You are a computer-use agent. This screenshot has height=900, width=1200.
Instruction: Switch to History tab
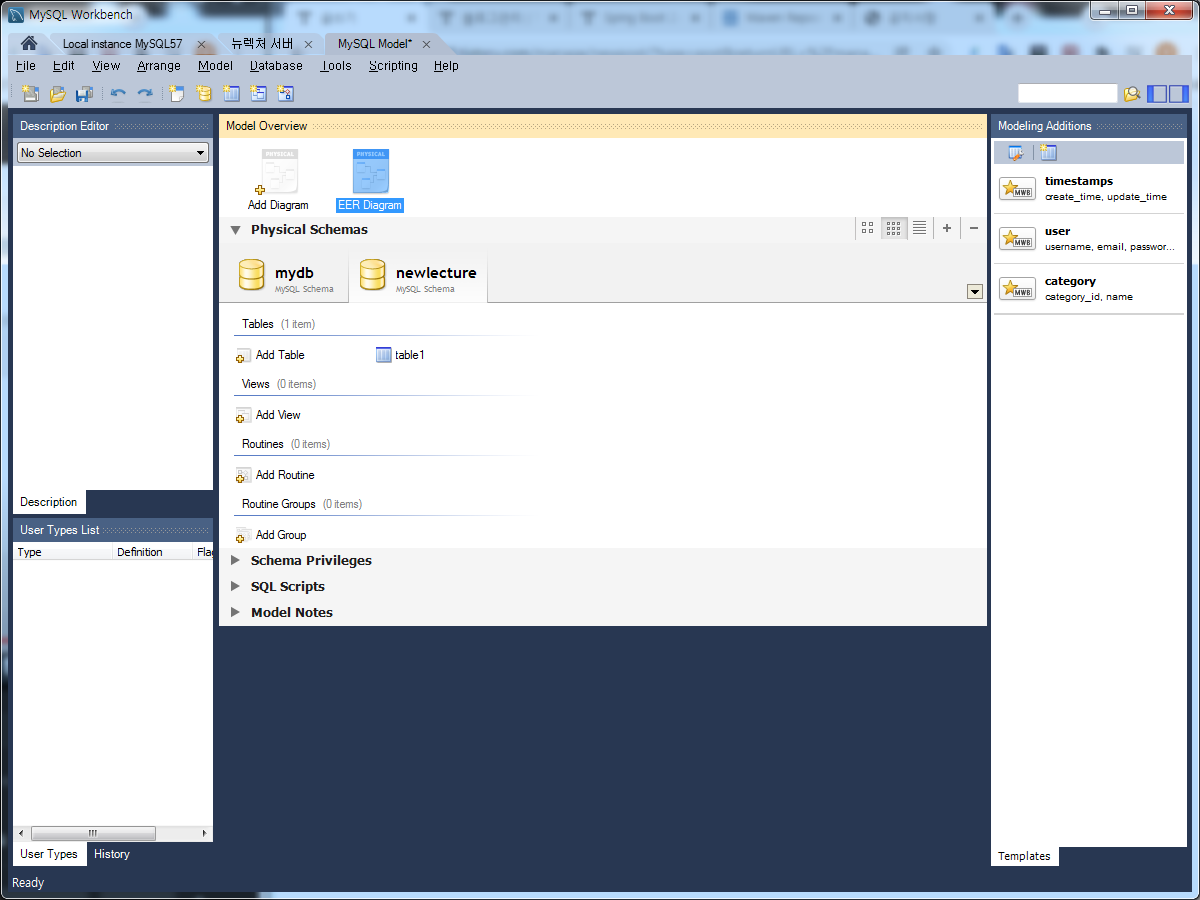coord(112,854)
